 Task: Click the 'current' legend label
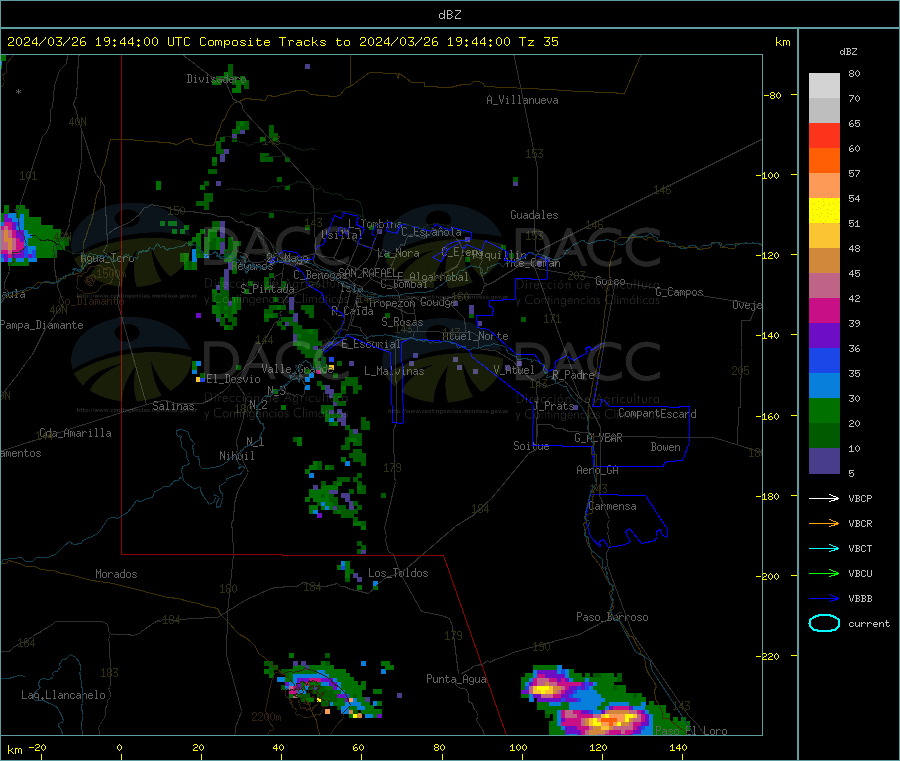click(x=869, y=623)
